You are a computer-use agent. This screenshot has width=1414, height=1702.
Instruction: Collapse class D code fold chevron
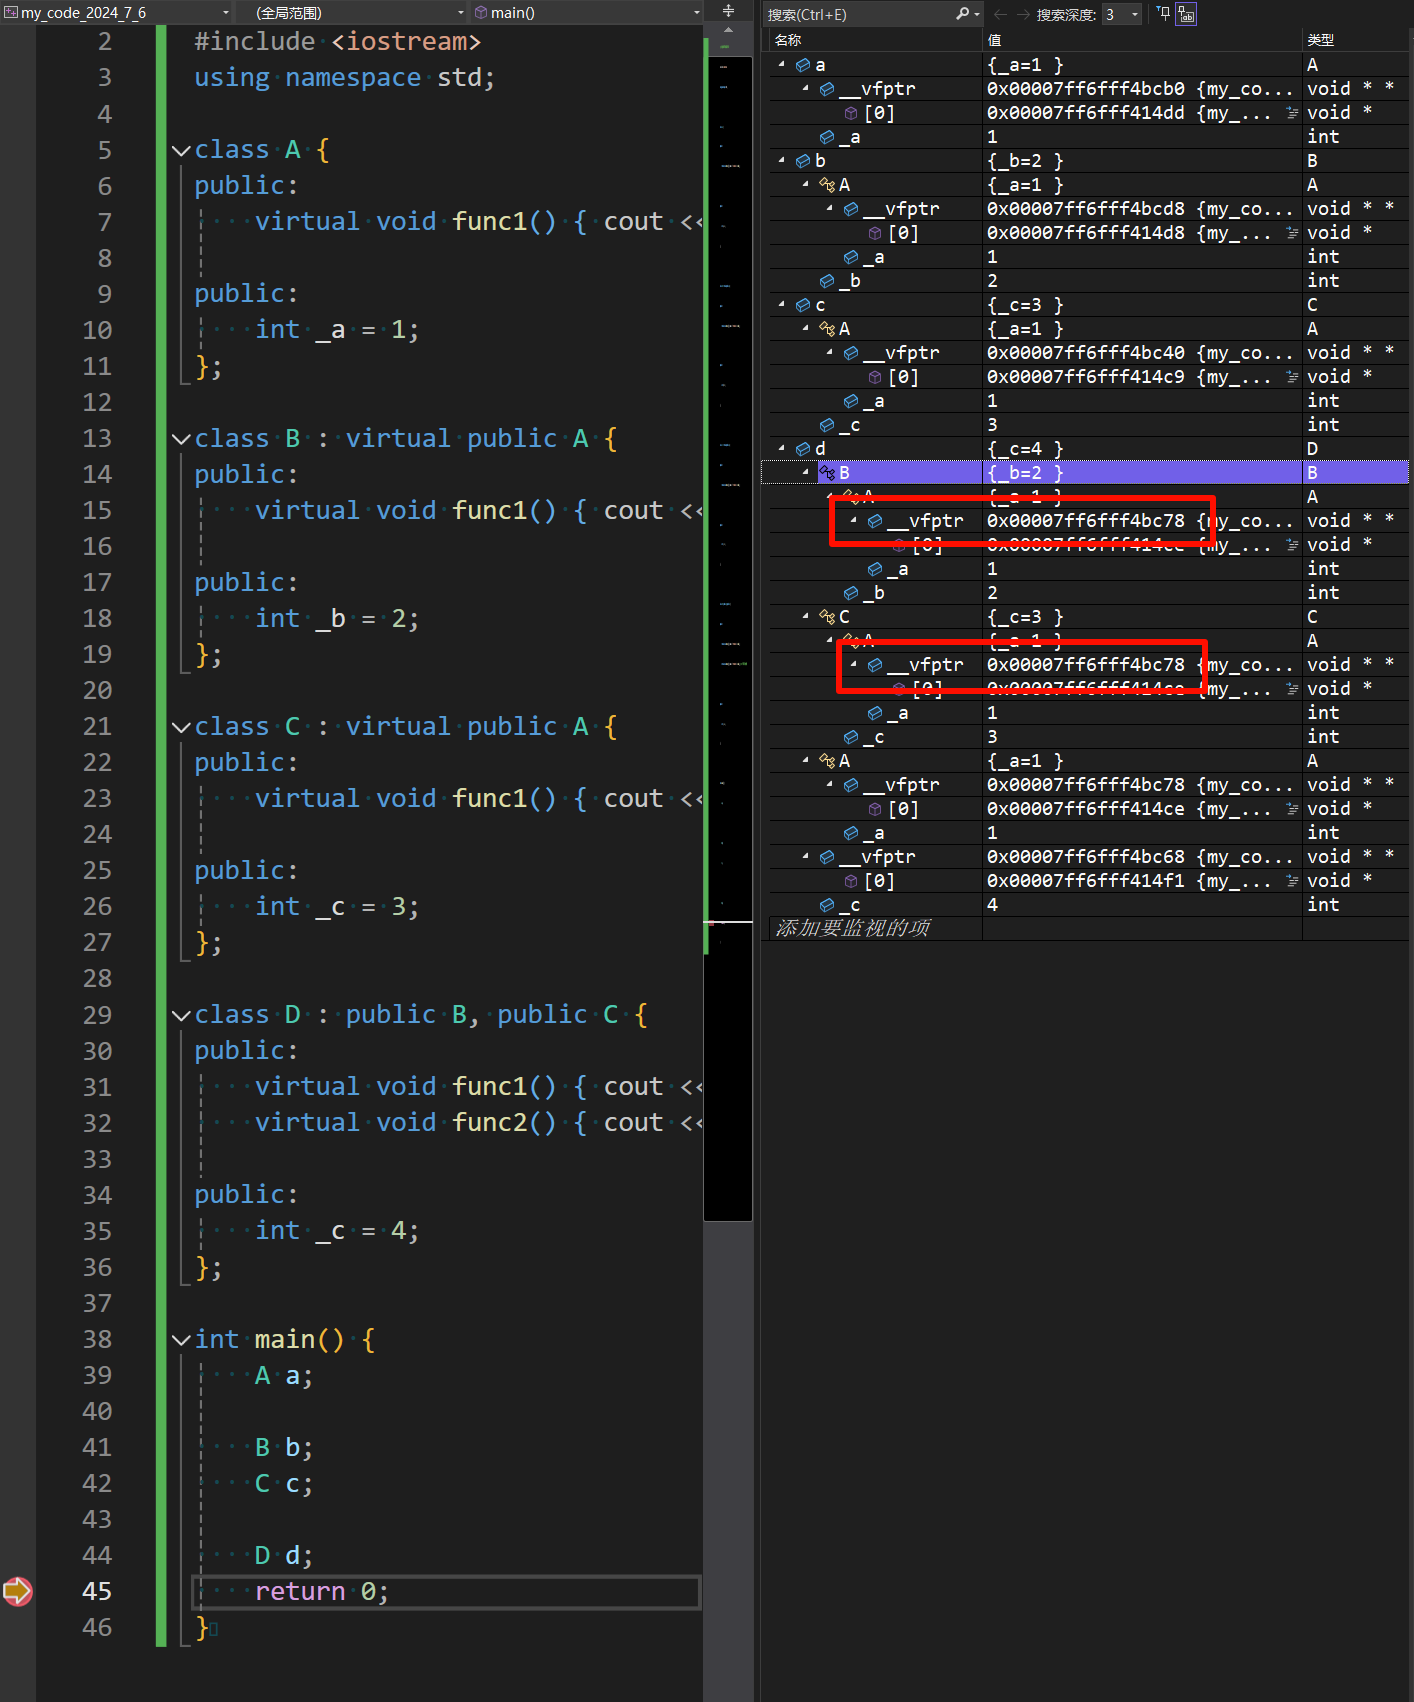[x=181, y=1015]
